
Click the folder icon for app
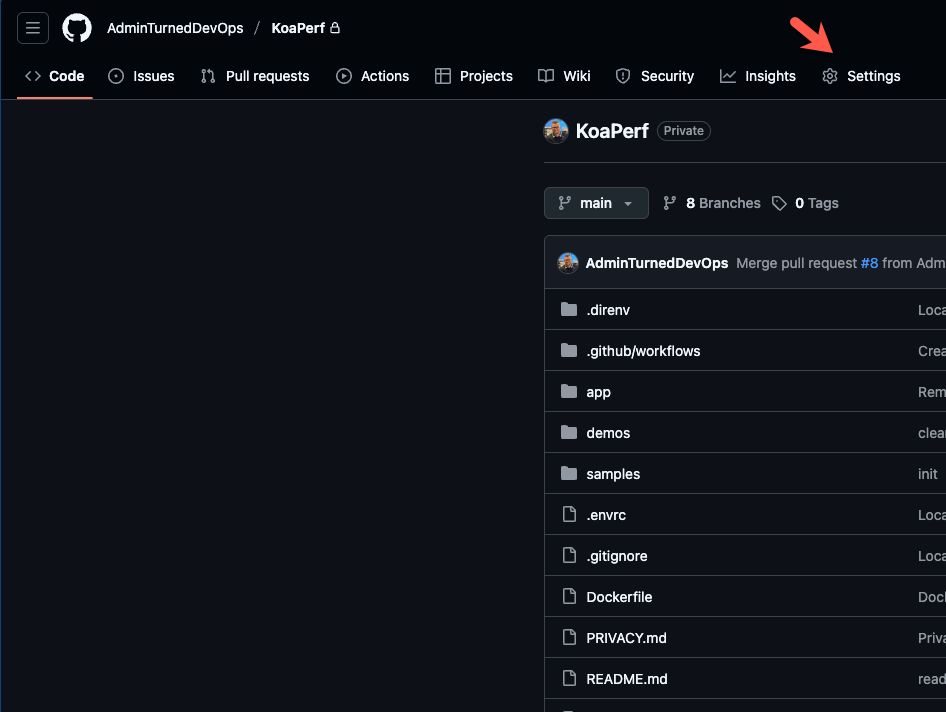click(x=569, y=392)
